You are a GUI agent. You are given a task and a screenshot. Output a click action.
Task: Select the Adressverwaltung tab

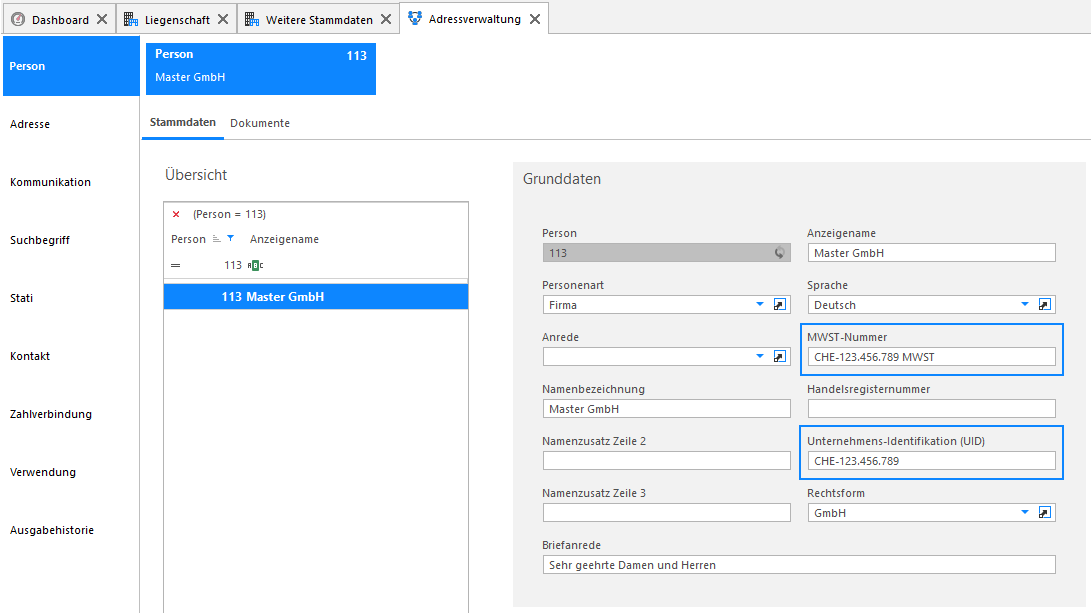pyautogui.click(x=475, y=19)
